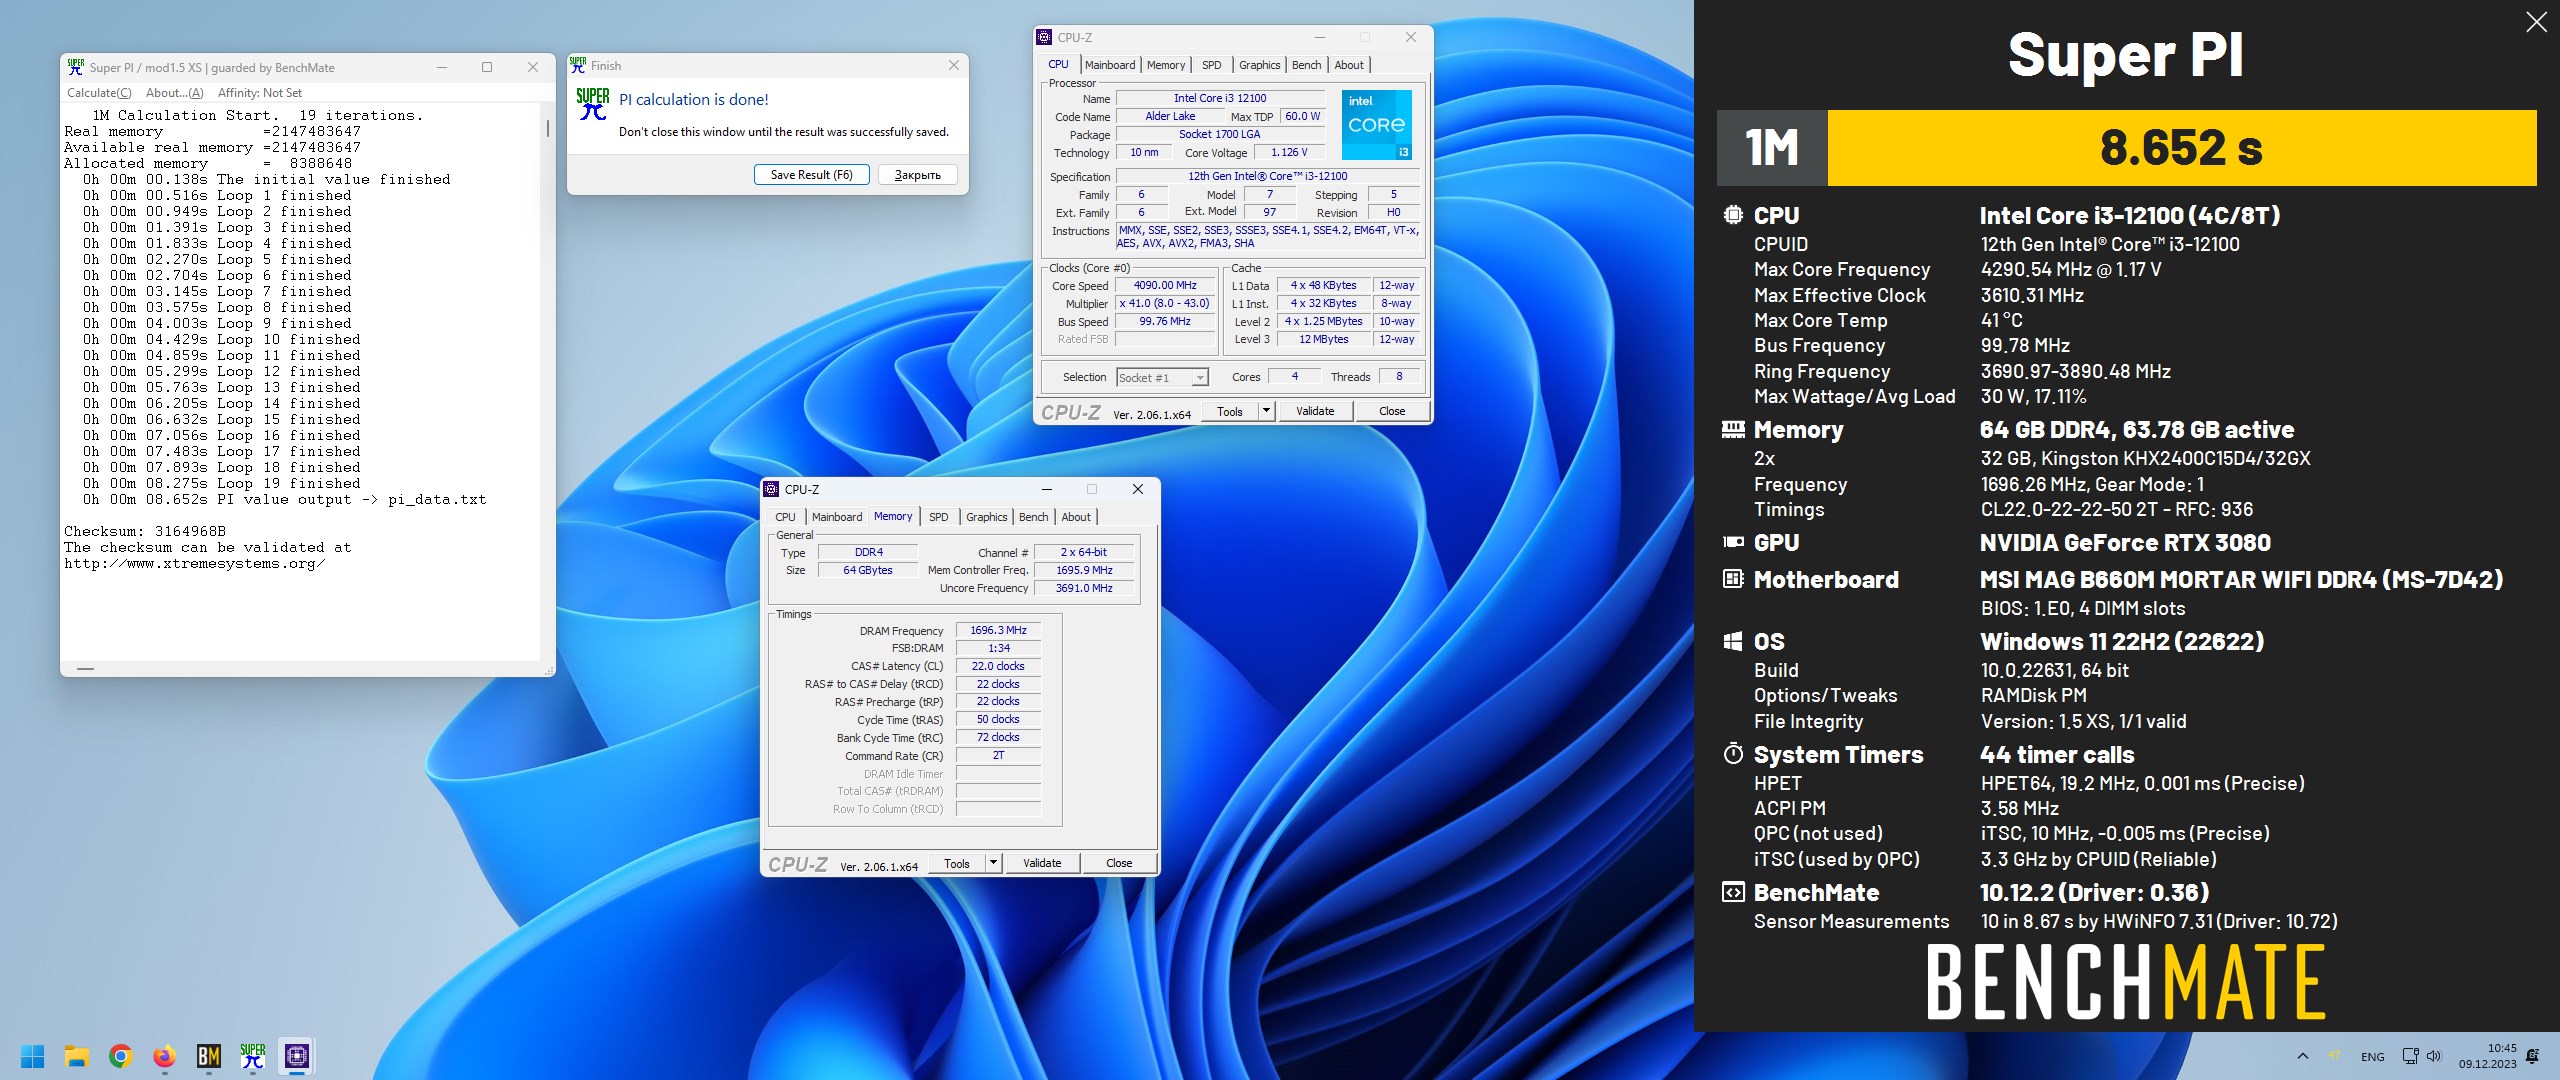Click Checksum: 3164968B line
This screenshot has width=2560, height=1080.
(x=145, y=532)
